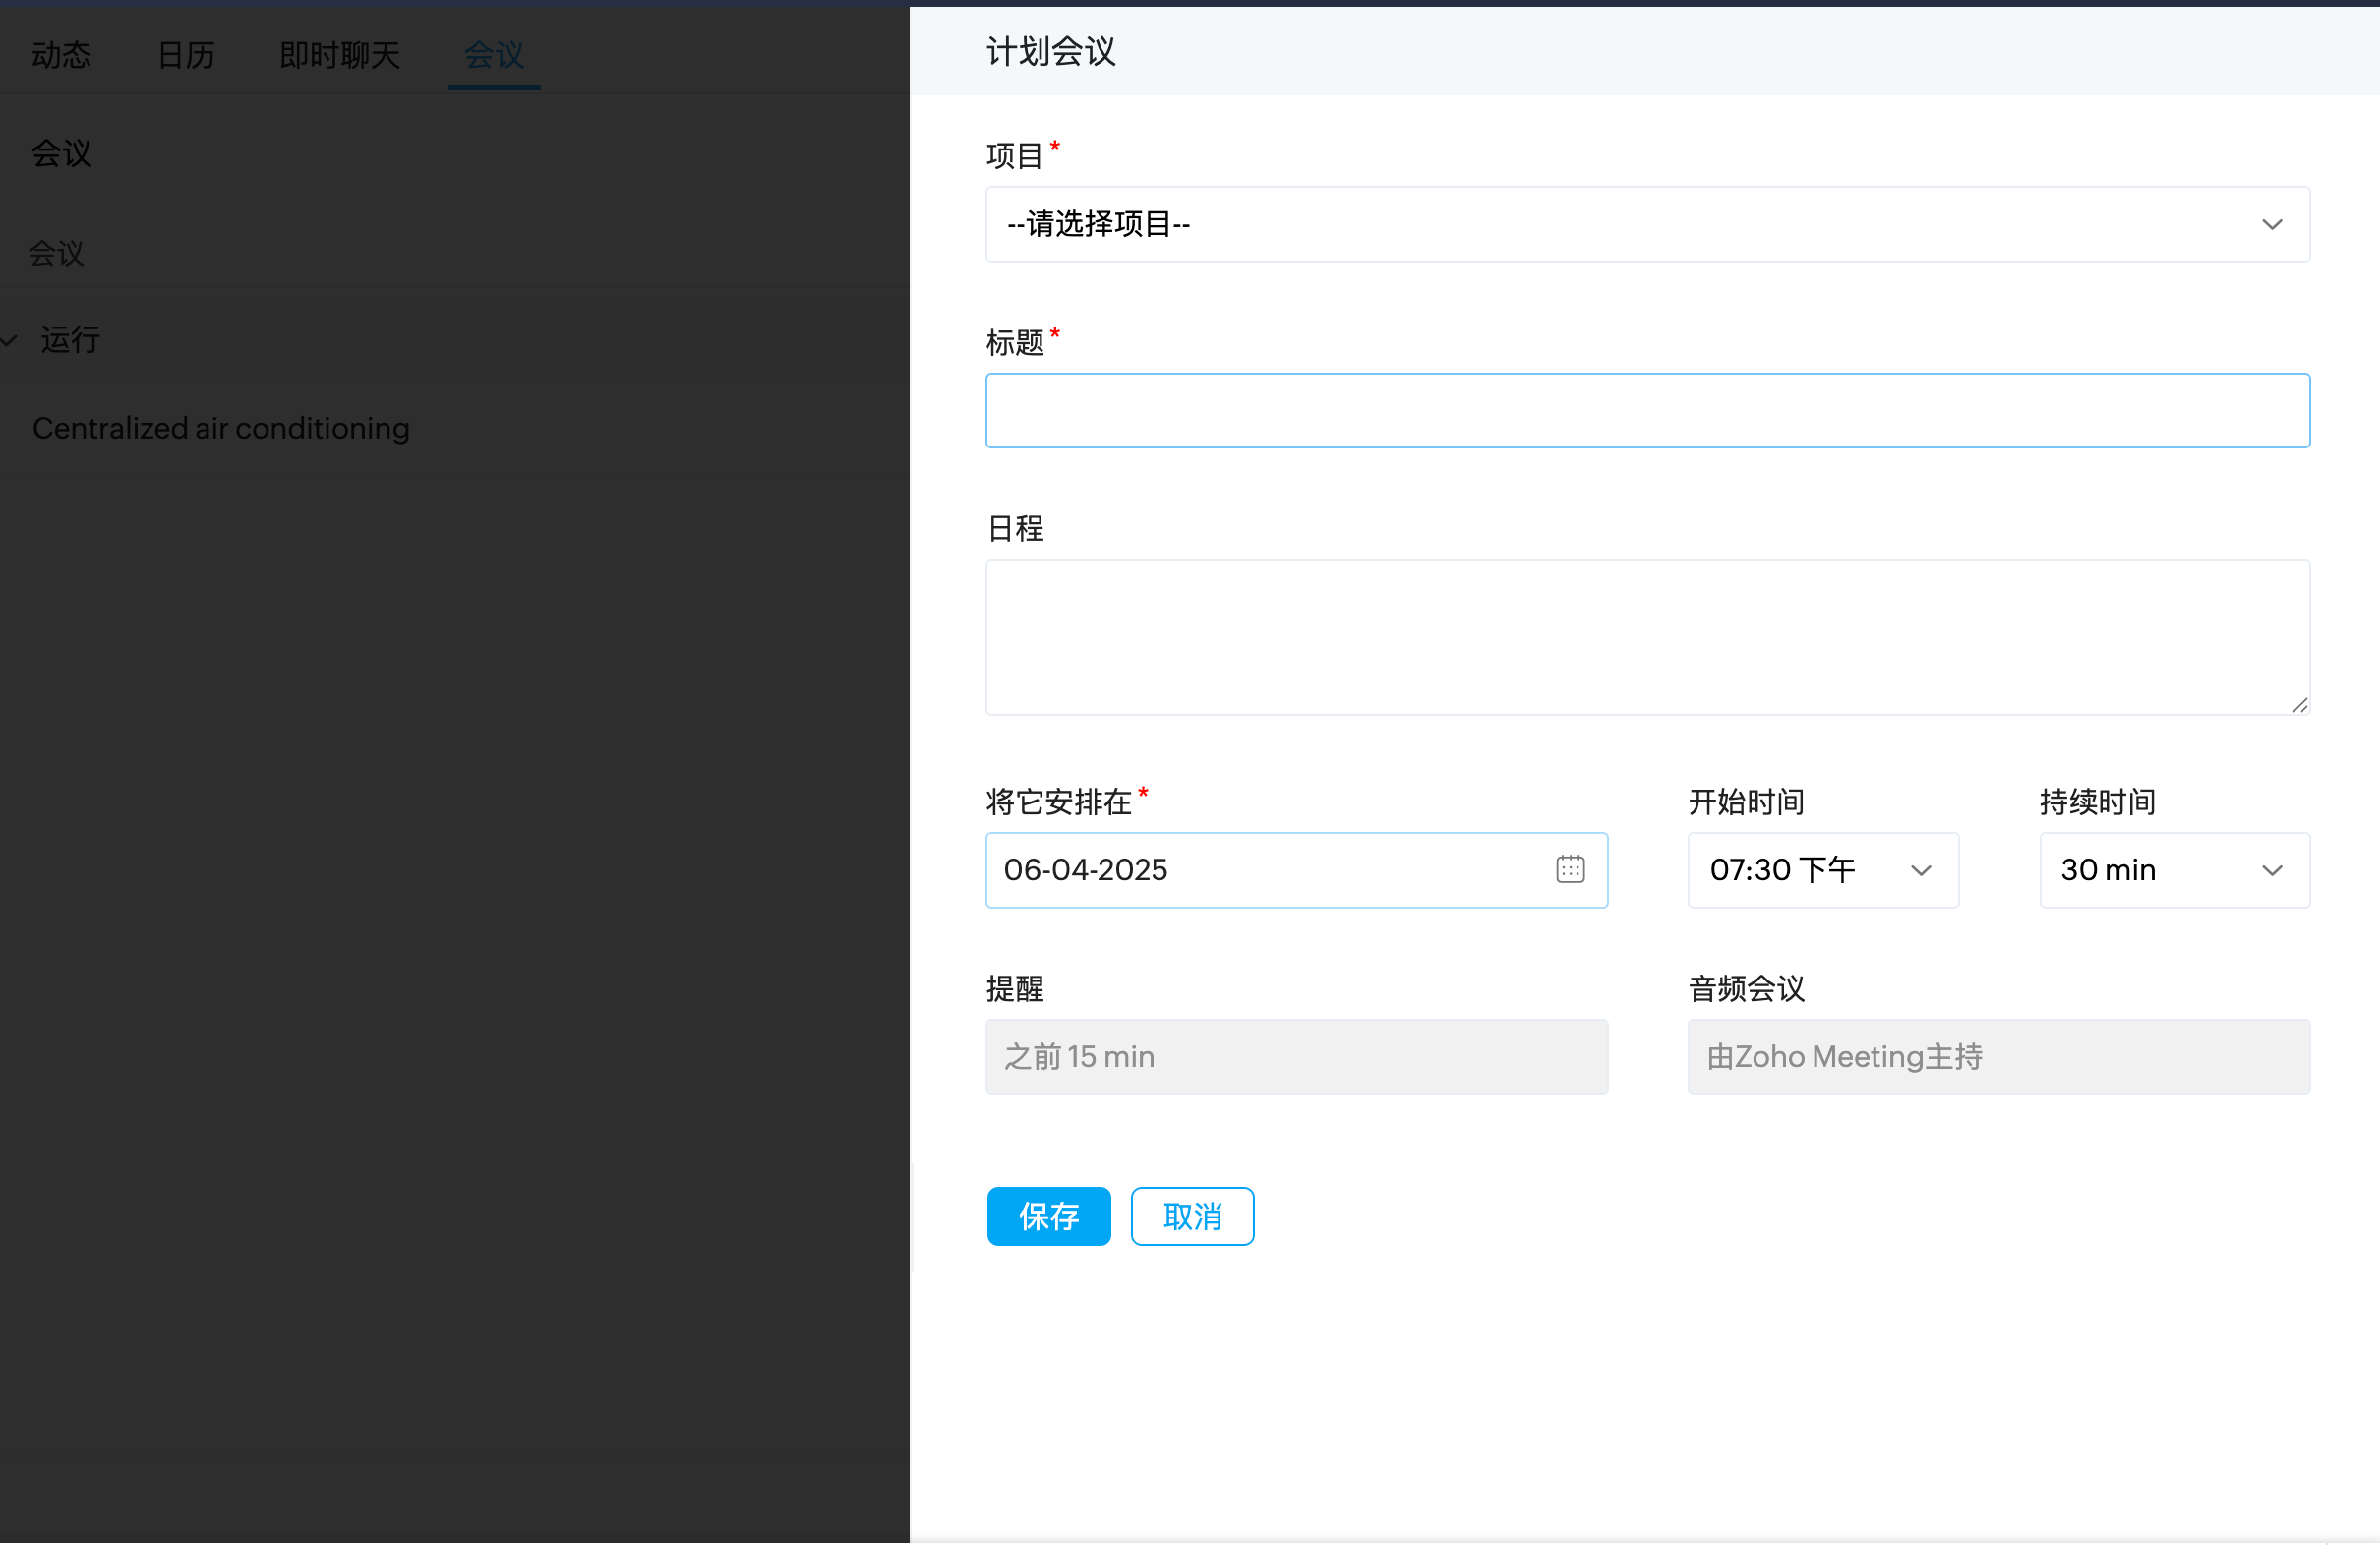Click the 06-04-2025 date field
This screenshot has width=2380, height=1545.
[1260, 870]
